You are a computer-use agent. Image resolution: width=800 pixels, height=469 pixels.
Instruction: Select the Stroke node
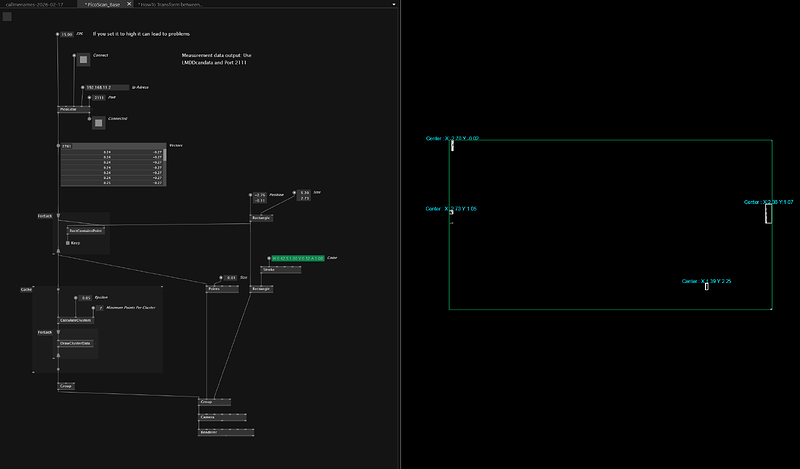pyautogui.click(x=268, y=270)
